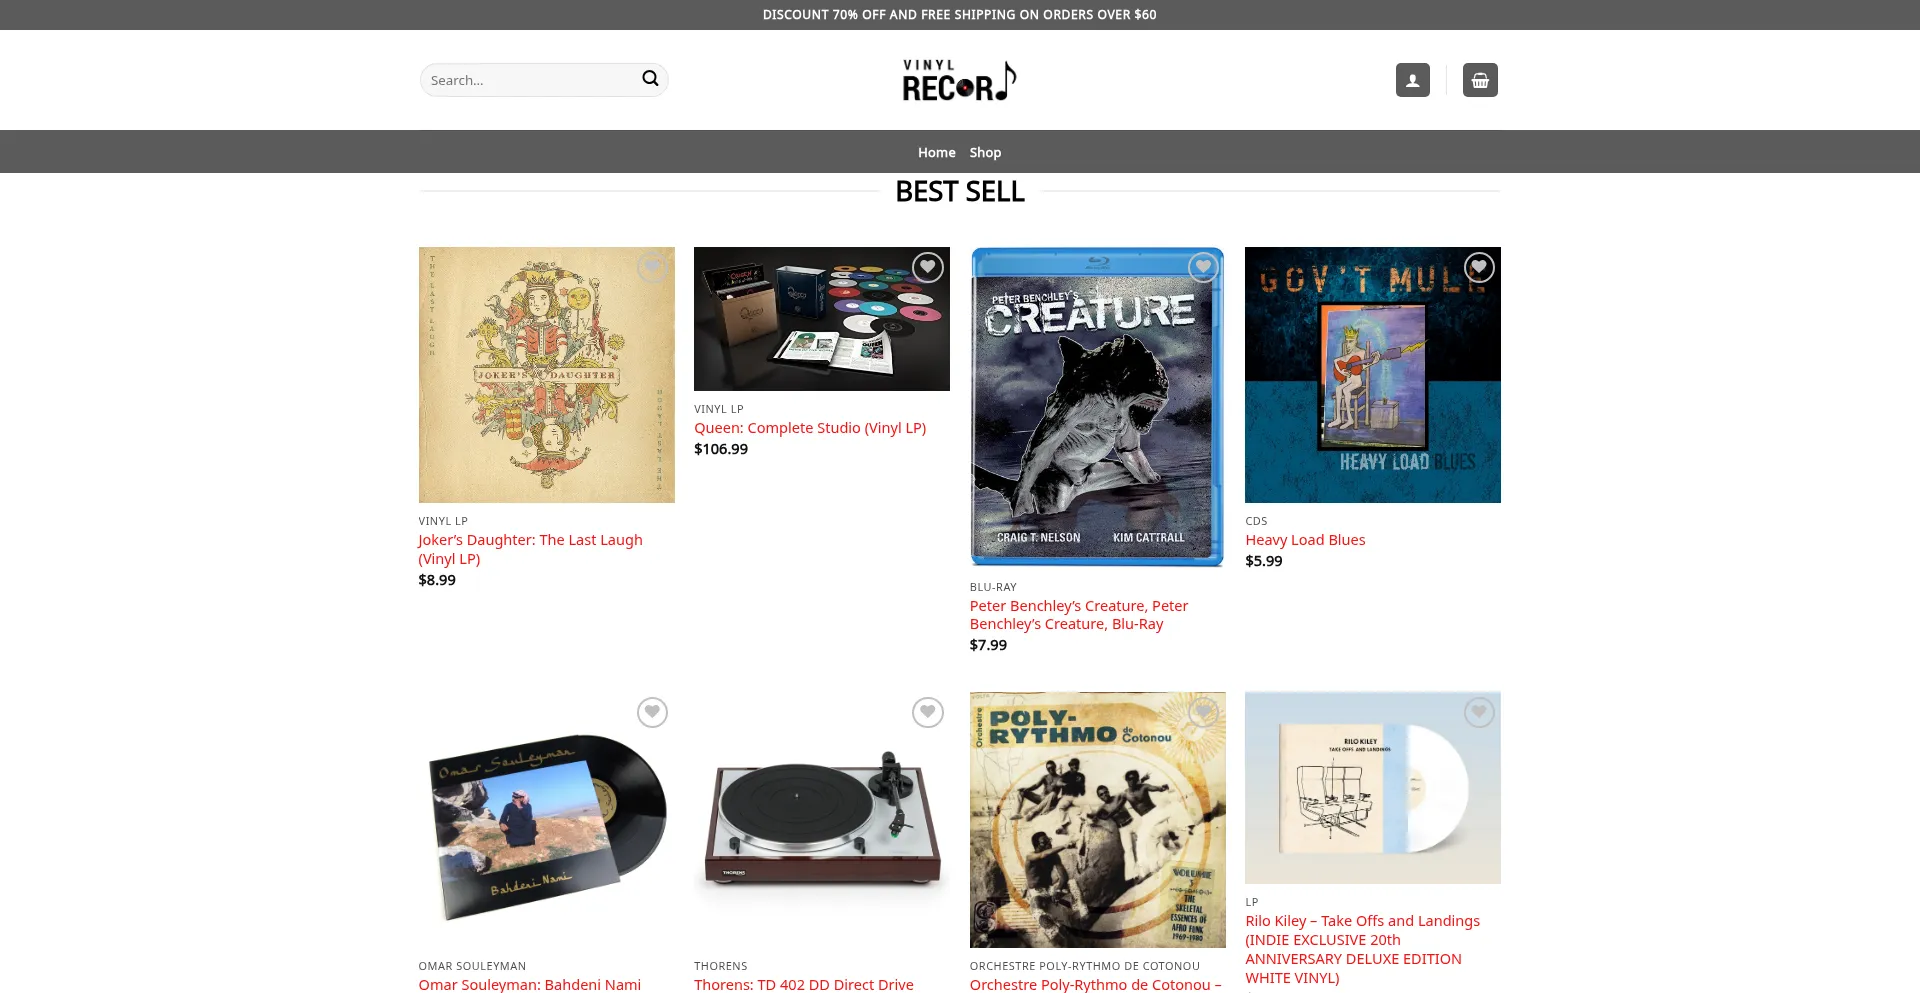The height and width of the screenshot is (993, 1920).
Task: Toggle wishlist heart on Heavy Load Blues
Action: (x=1479, y=267)
